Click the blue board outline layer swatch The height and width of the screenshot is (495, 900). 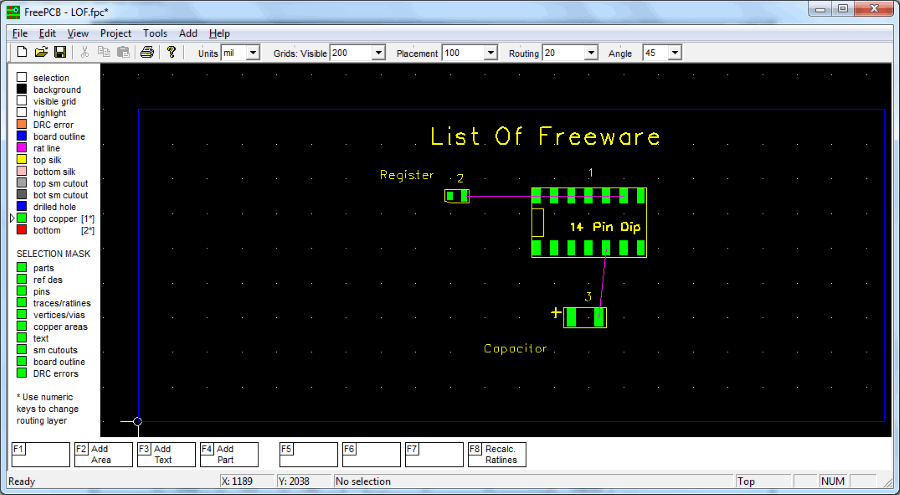point(22,136)
